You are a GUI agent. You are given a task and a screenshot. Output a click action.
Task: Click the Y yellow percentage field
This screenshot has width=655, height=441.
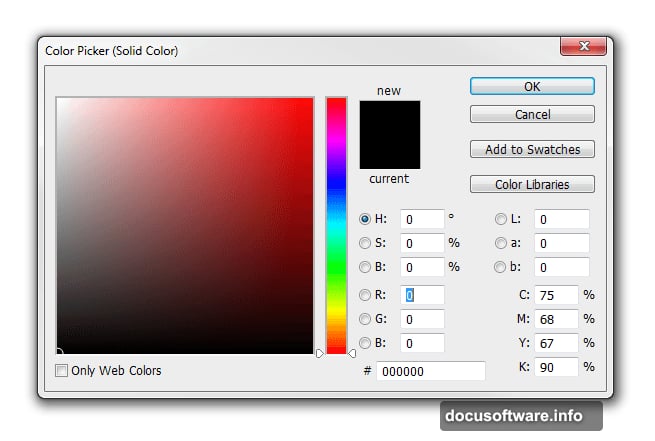(x=556, y=343)
